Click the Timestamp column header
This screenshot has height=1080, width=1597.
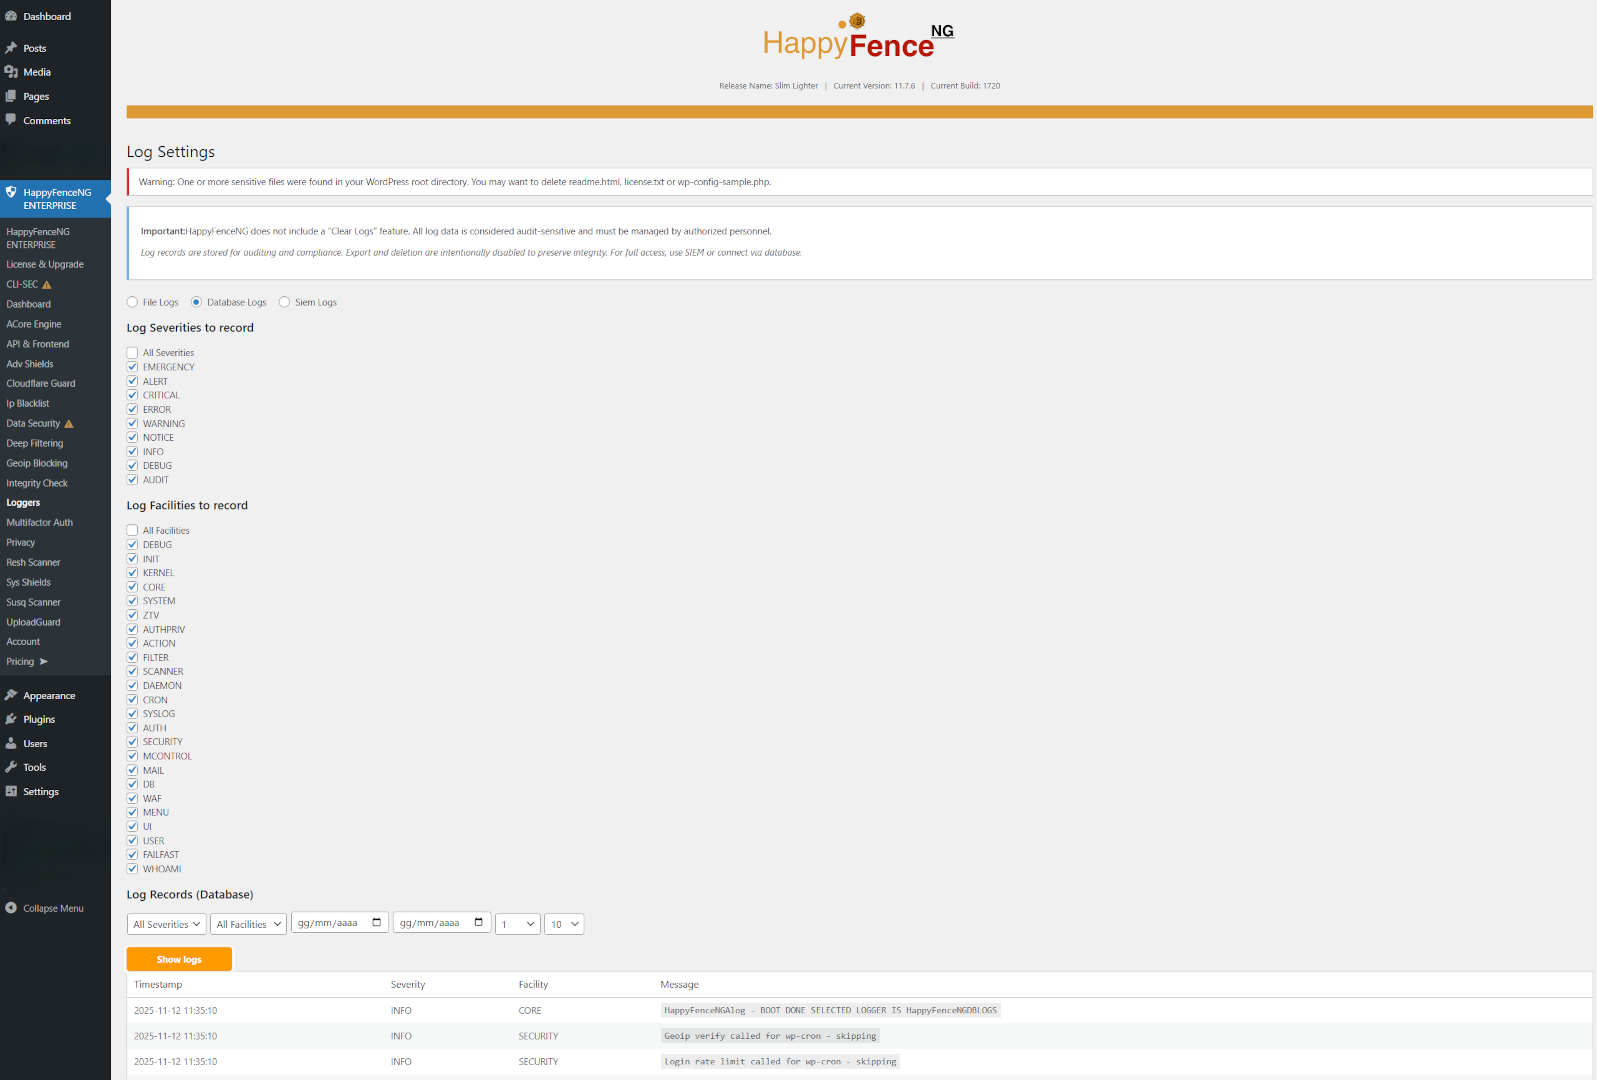158,985
